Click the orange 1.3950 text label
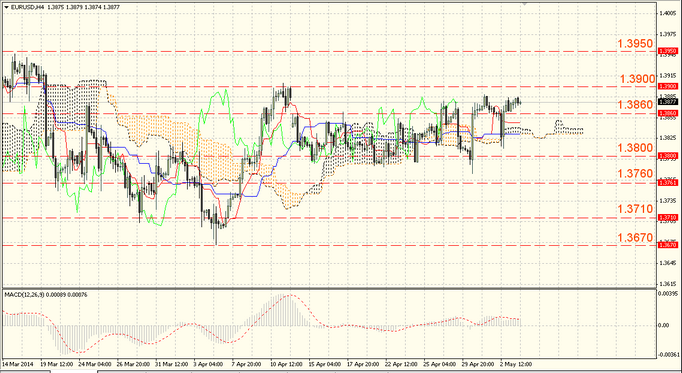The width and height of the screenshot is (682, 373). tap(635, 43)
